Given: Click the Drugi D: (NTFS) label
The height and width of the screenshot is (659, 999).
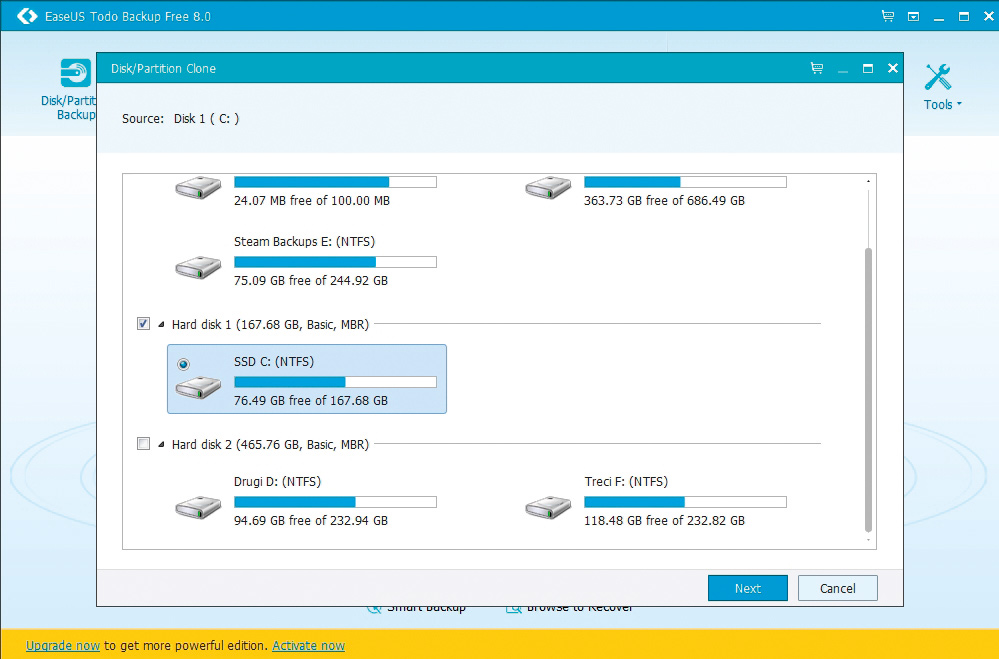Looking at the screenshot, I should (x=277, y=482).
